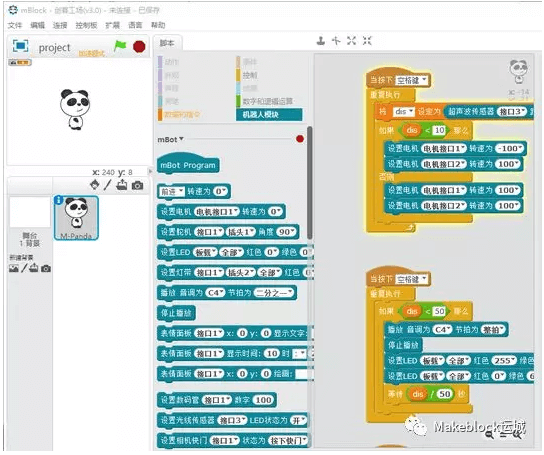Toggle stage fullscreen presentation mode icon
Viewport: 544px width, 455px height.
[20, 45]
